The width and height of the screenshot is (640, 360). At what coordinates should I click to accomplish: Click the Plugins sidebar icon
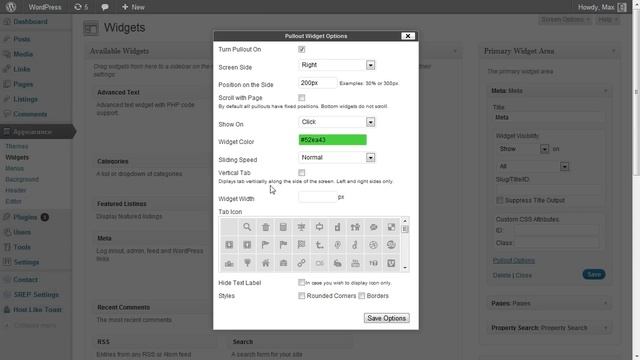click(x=7, y=217)
